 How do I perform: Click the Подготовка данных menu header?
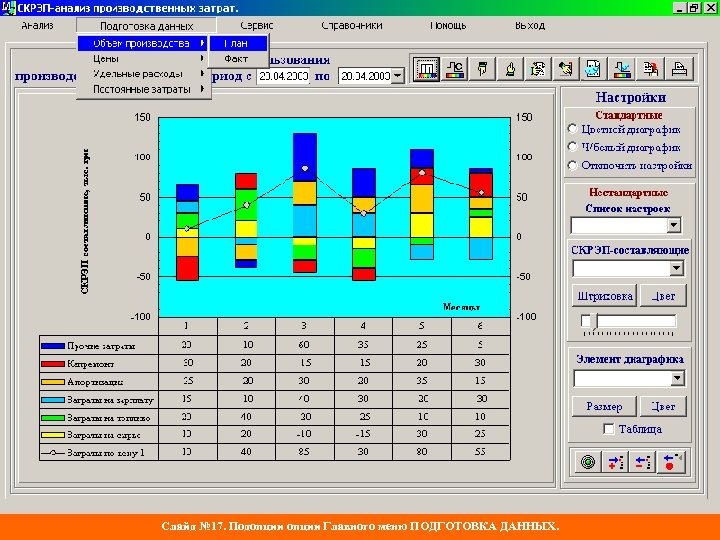click(146, 26)
